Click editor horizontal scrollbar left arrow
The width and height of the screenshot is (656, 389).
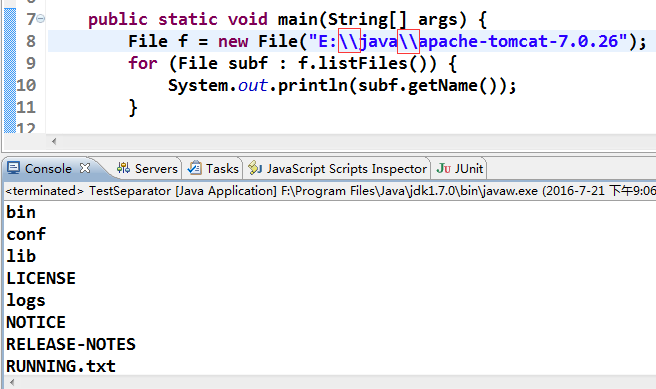[54, 141]
